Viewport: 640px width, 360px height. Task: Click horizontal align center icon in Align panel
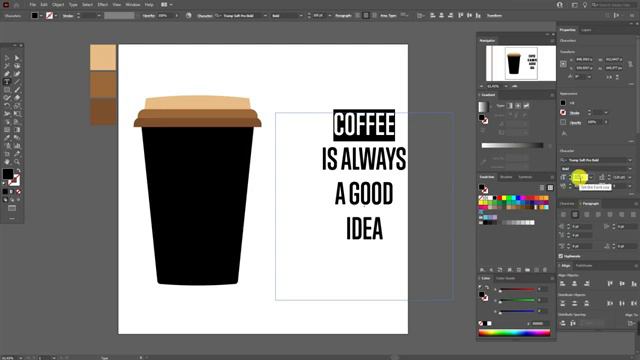pos(575,283)
